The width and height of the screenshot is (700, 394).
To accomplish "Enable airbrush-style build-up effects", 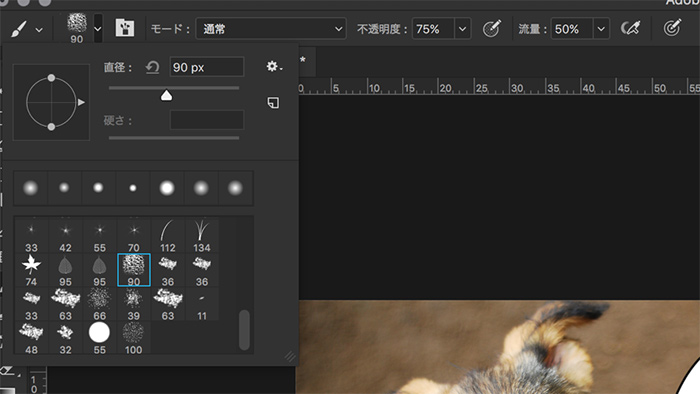I will point(630,29).
